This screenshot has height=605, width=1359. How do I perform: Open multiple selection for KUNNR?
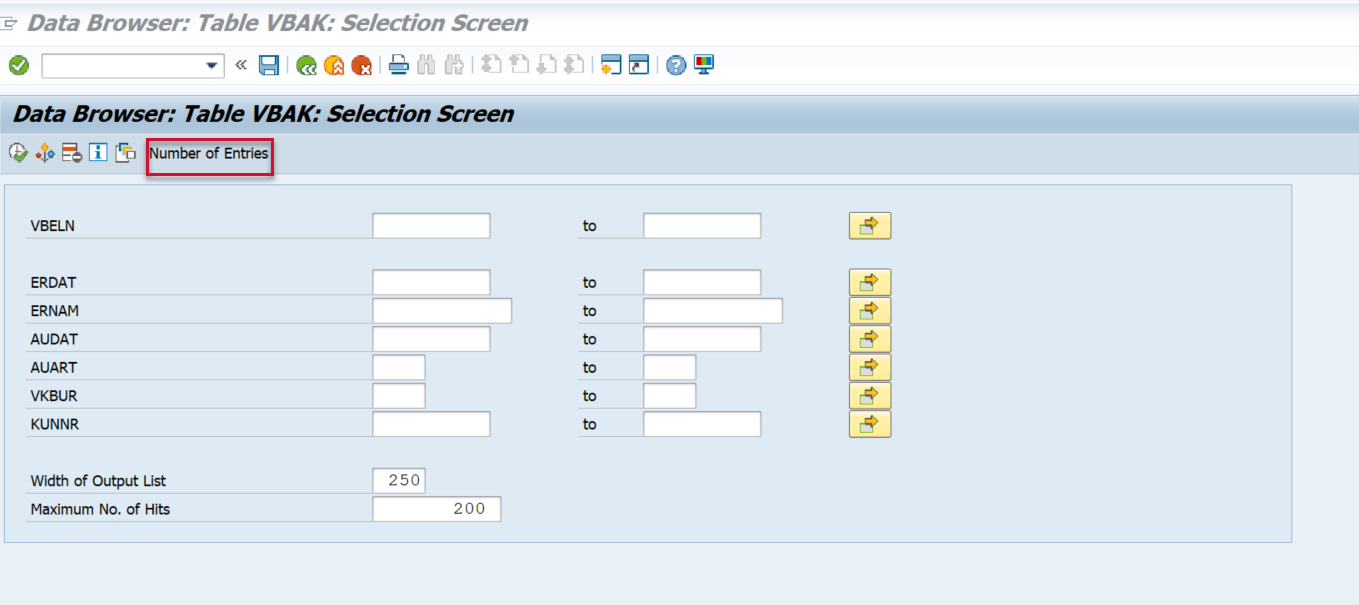pyautogui.click(x=869, y=425)
